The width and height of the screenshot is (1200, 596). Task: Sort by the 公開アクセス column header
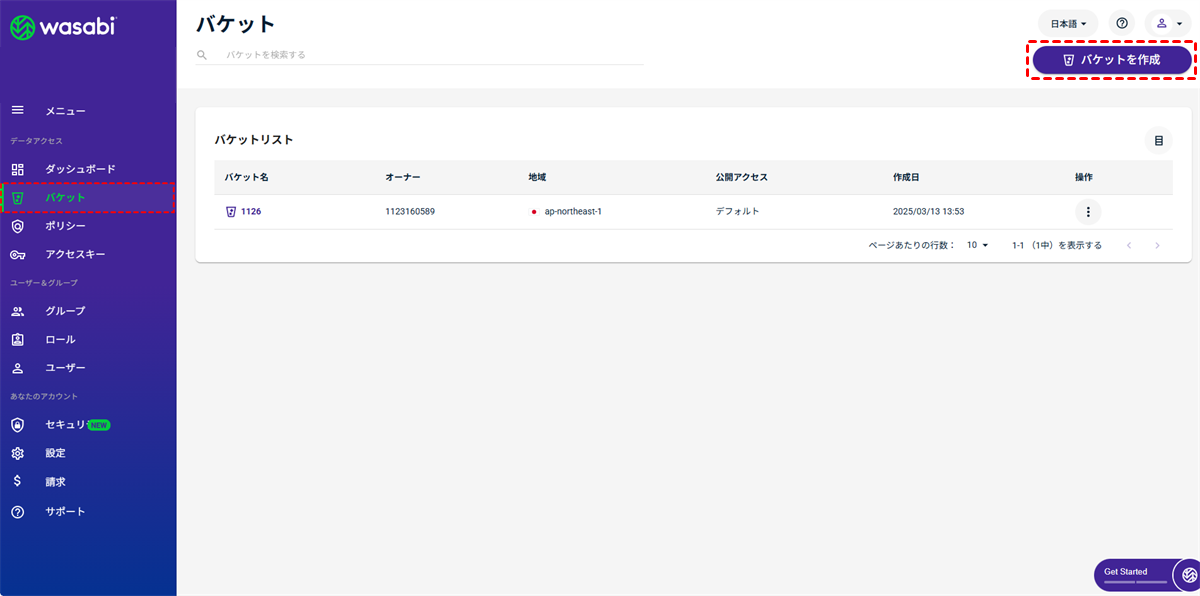(742, 177)
